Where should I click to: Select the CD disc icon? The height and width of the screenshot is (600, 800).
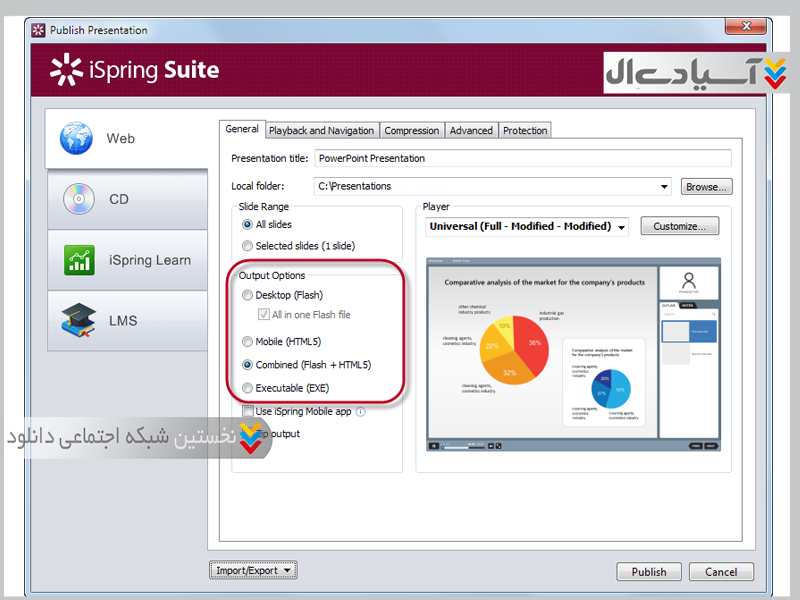click(x=78, y=199)
